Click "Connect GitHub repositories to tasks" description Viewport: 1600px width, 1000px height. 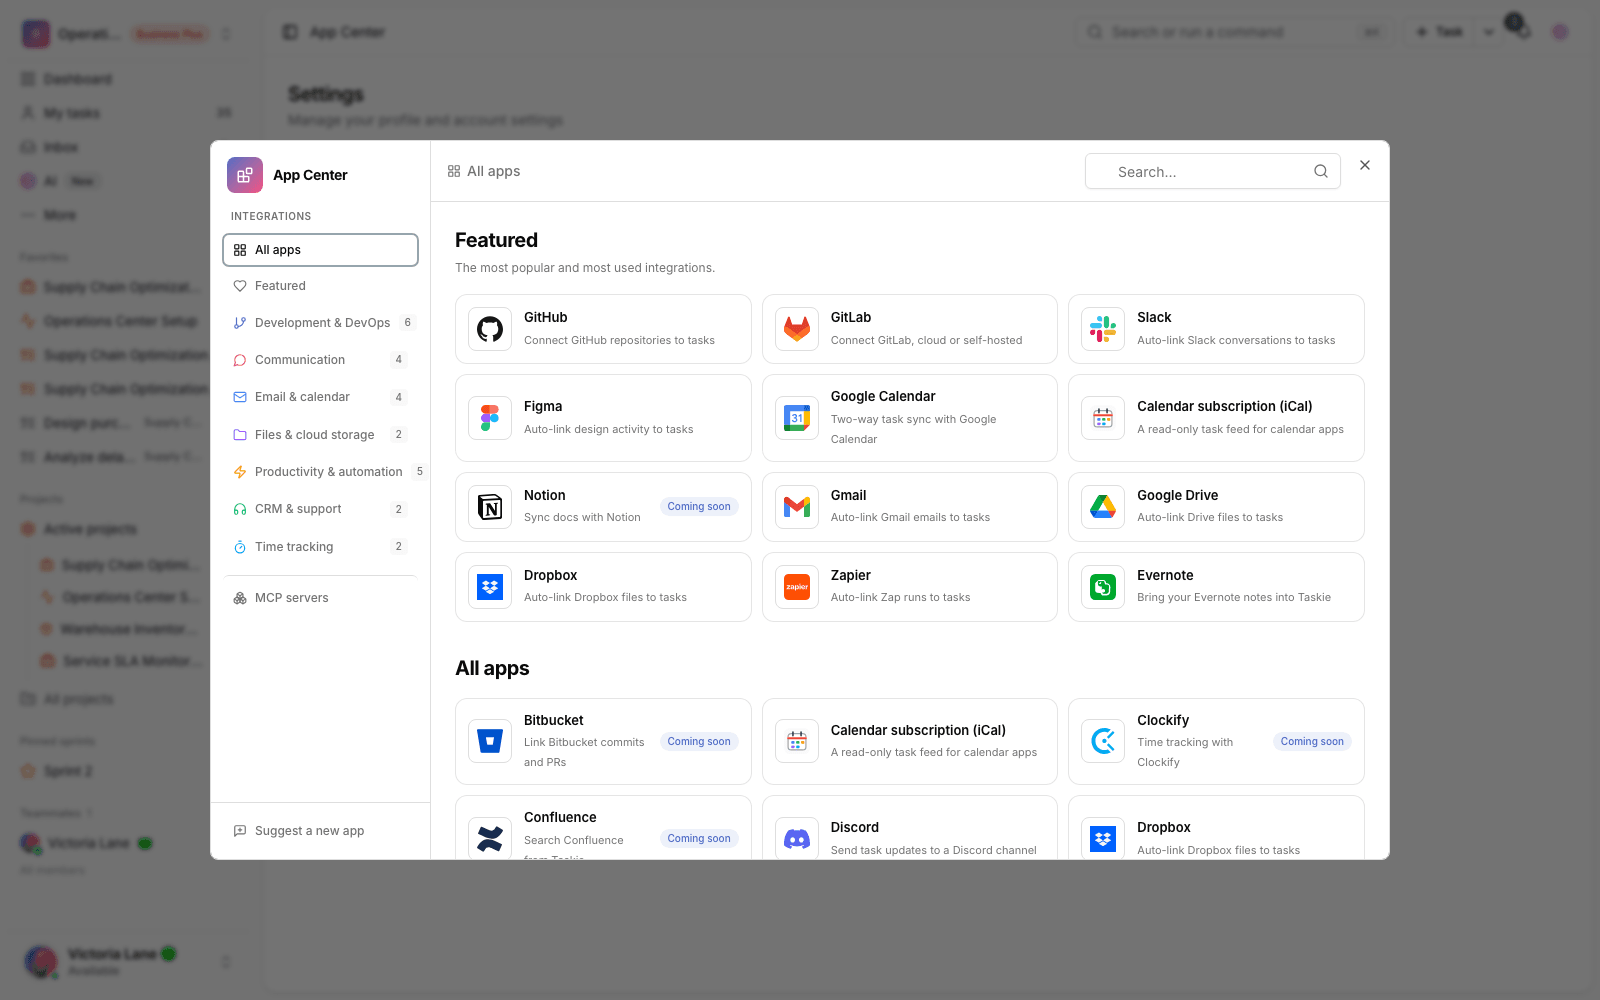619,340
